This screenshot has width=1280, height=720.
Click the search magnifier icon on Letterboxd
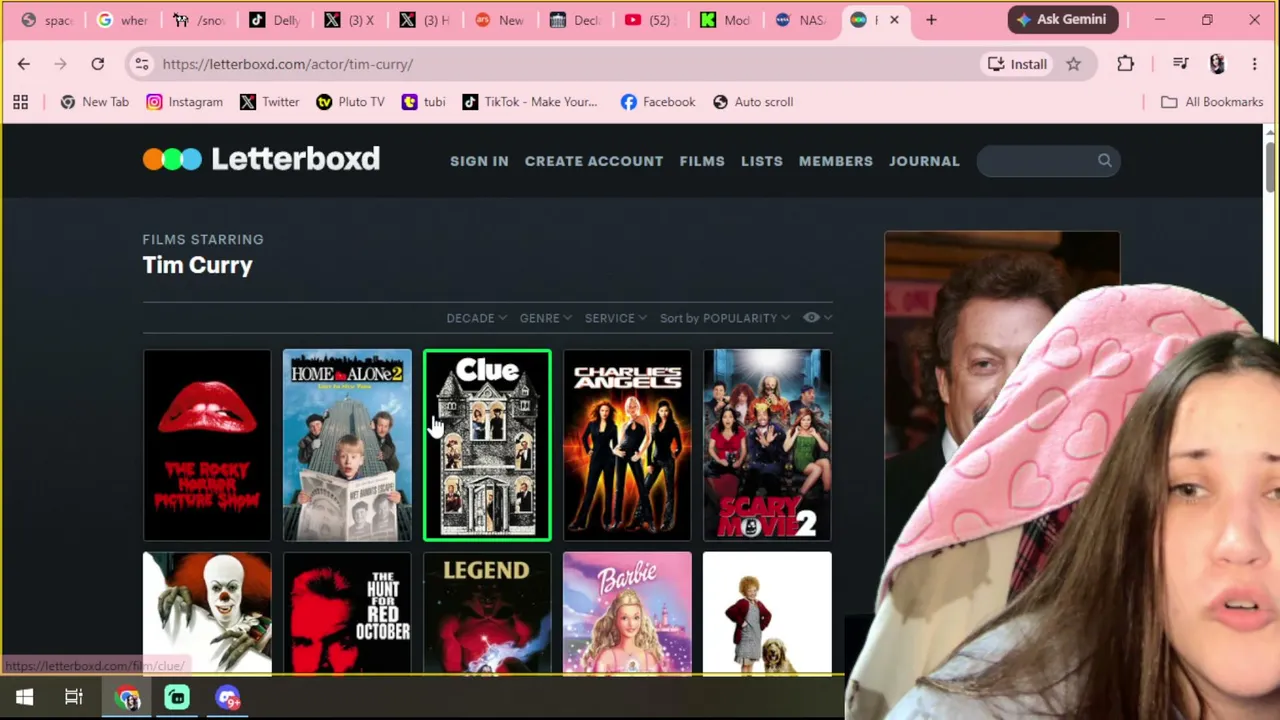1104,161
